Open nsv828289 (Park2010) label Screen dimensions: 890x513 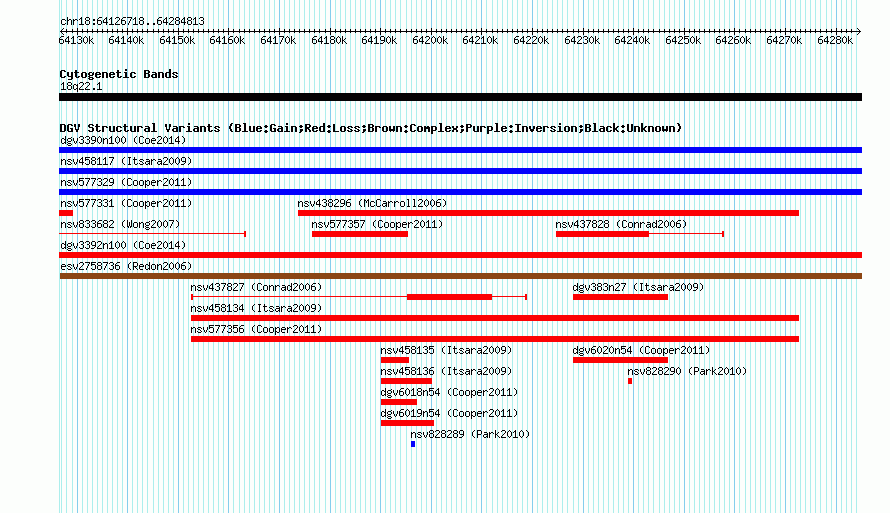(470, 434)
